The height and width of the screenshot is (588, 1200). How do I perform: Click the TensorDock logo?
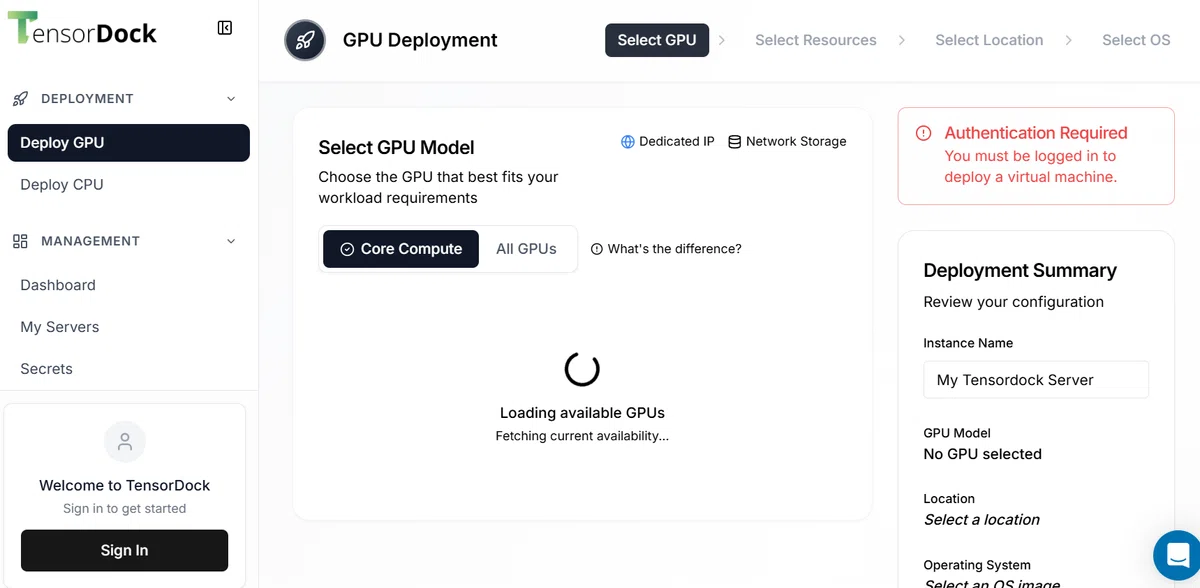[82, 30]
